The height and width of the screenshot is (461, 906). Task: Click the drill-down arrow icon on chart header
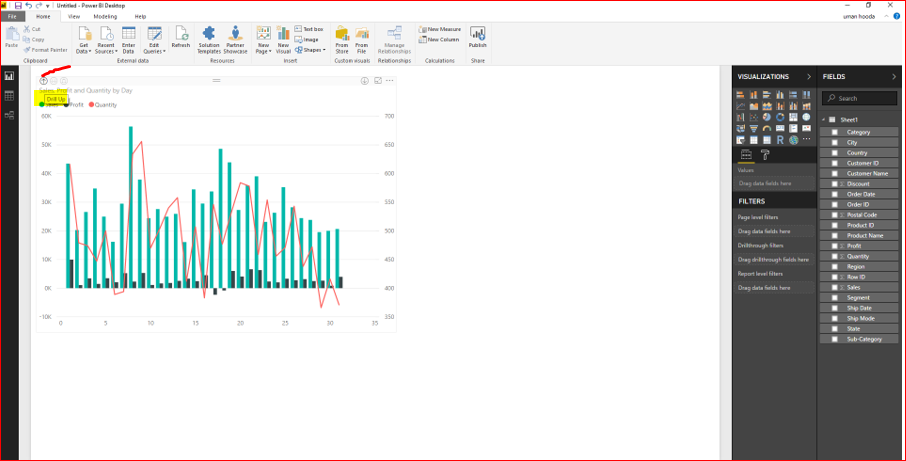tap(365, 81)
